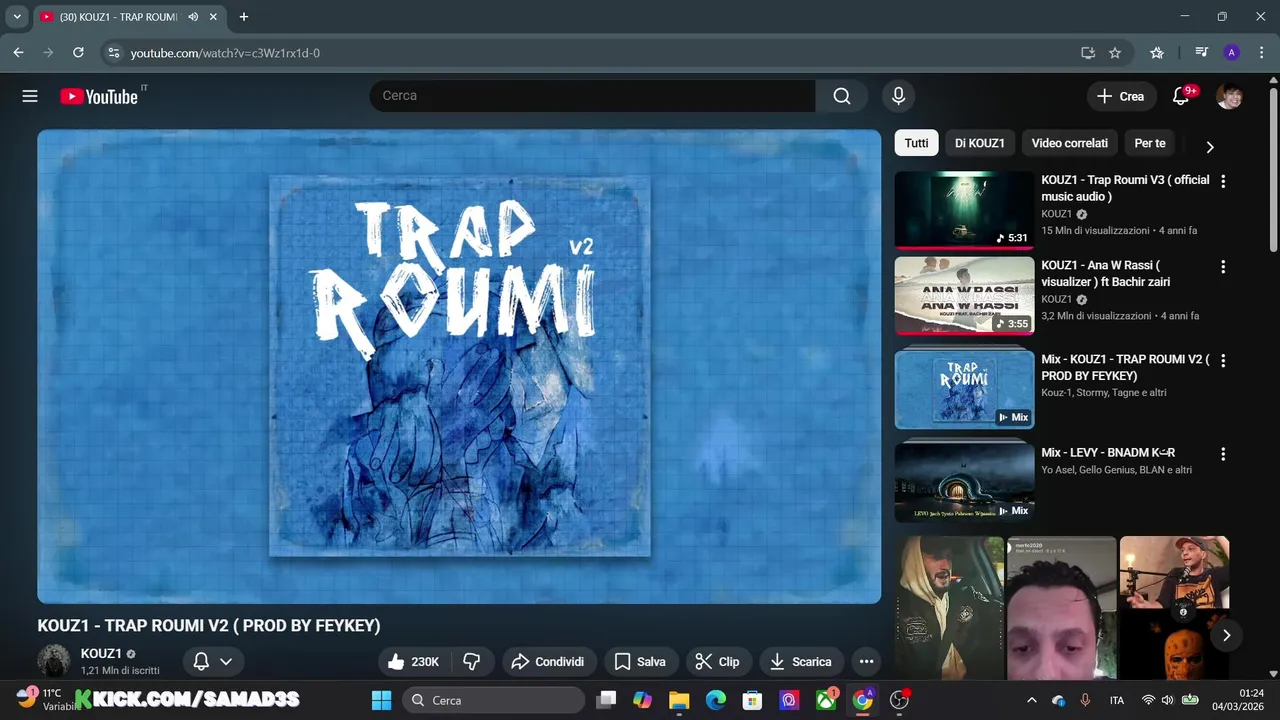Show hidden system tray icons
This screenshot has width=1280, height=720.
(x=1032, y=700)
